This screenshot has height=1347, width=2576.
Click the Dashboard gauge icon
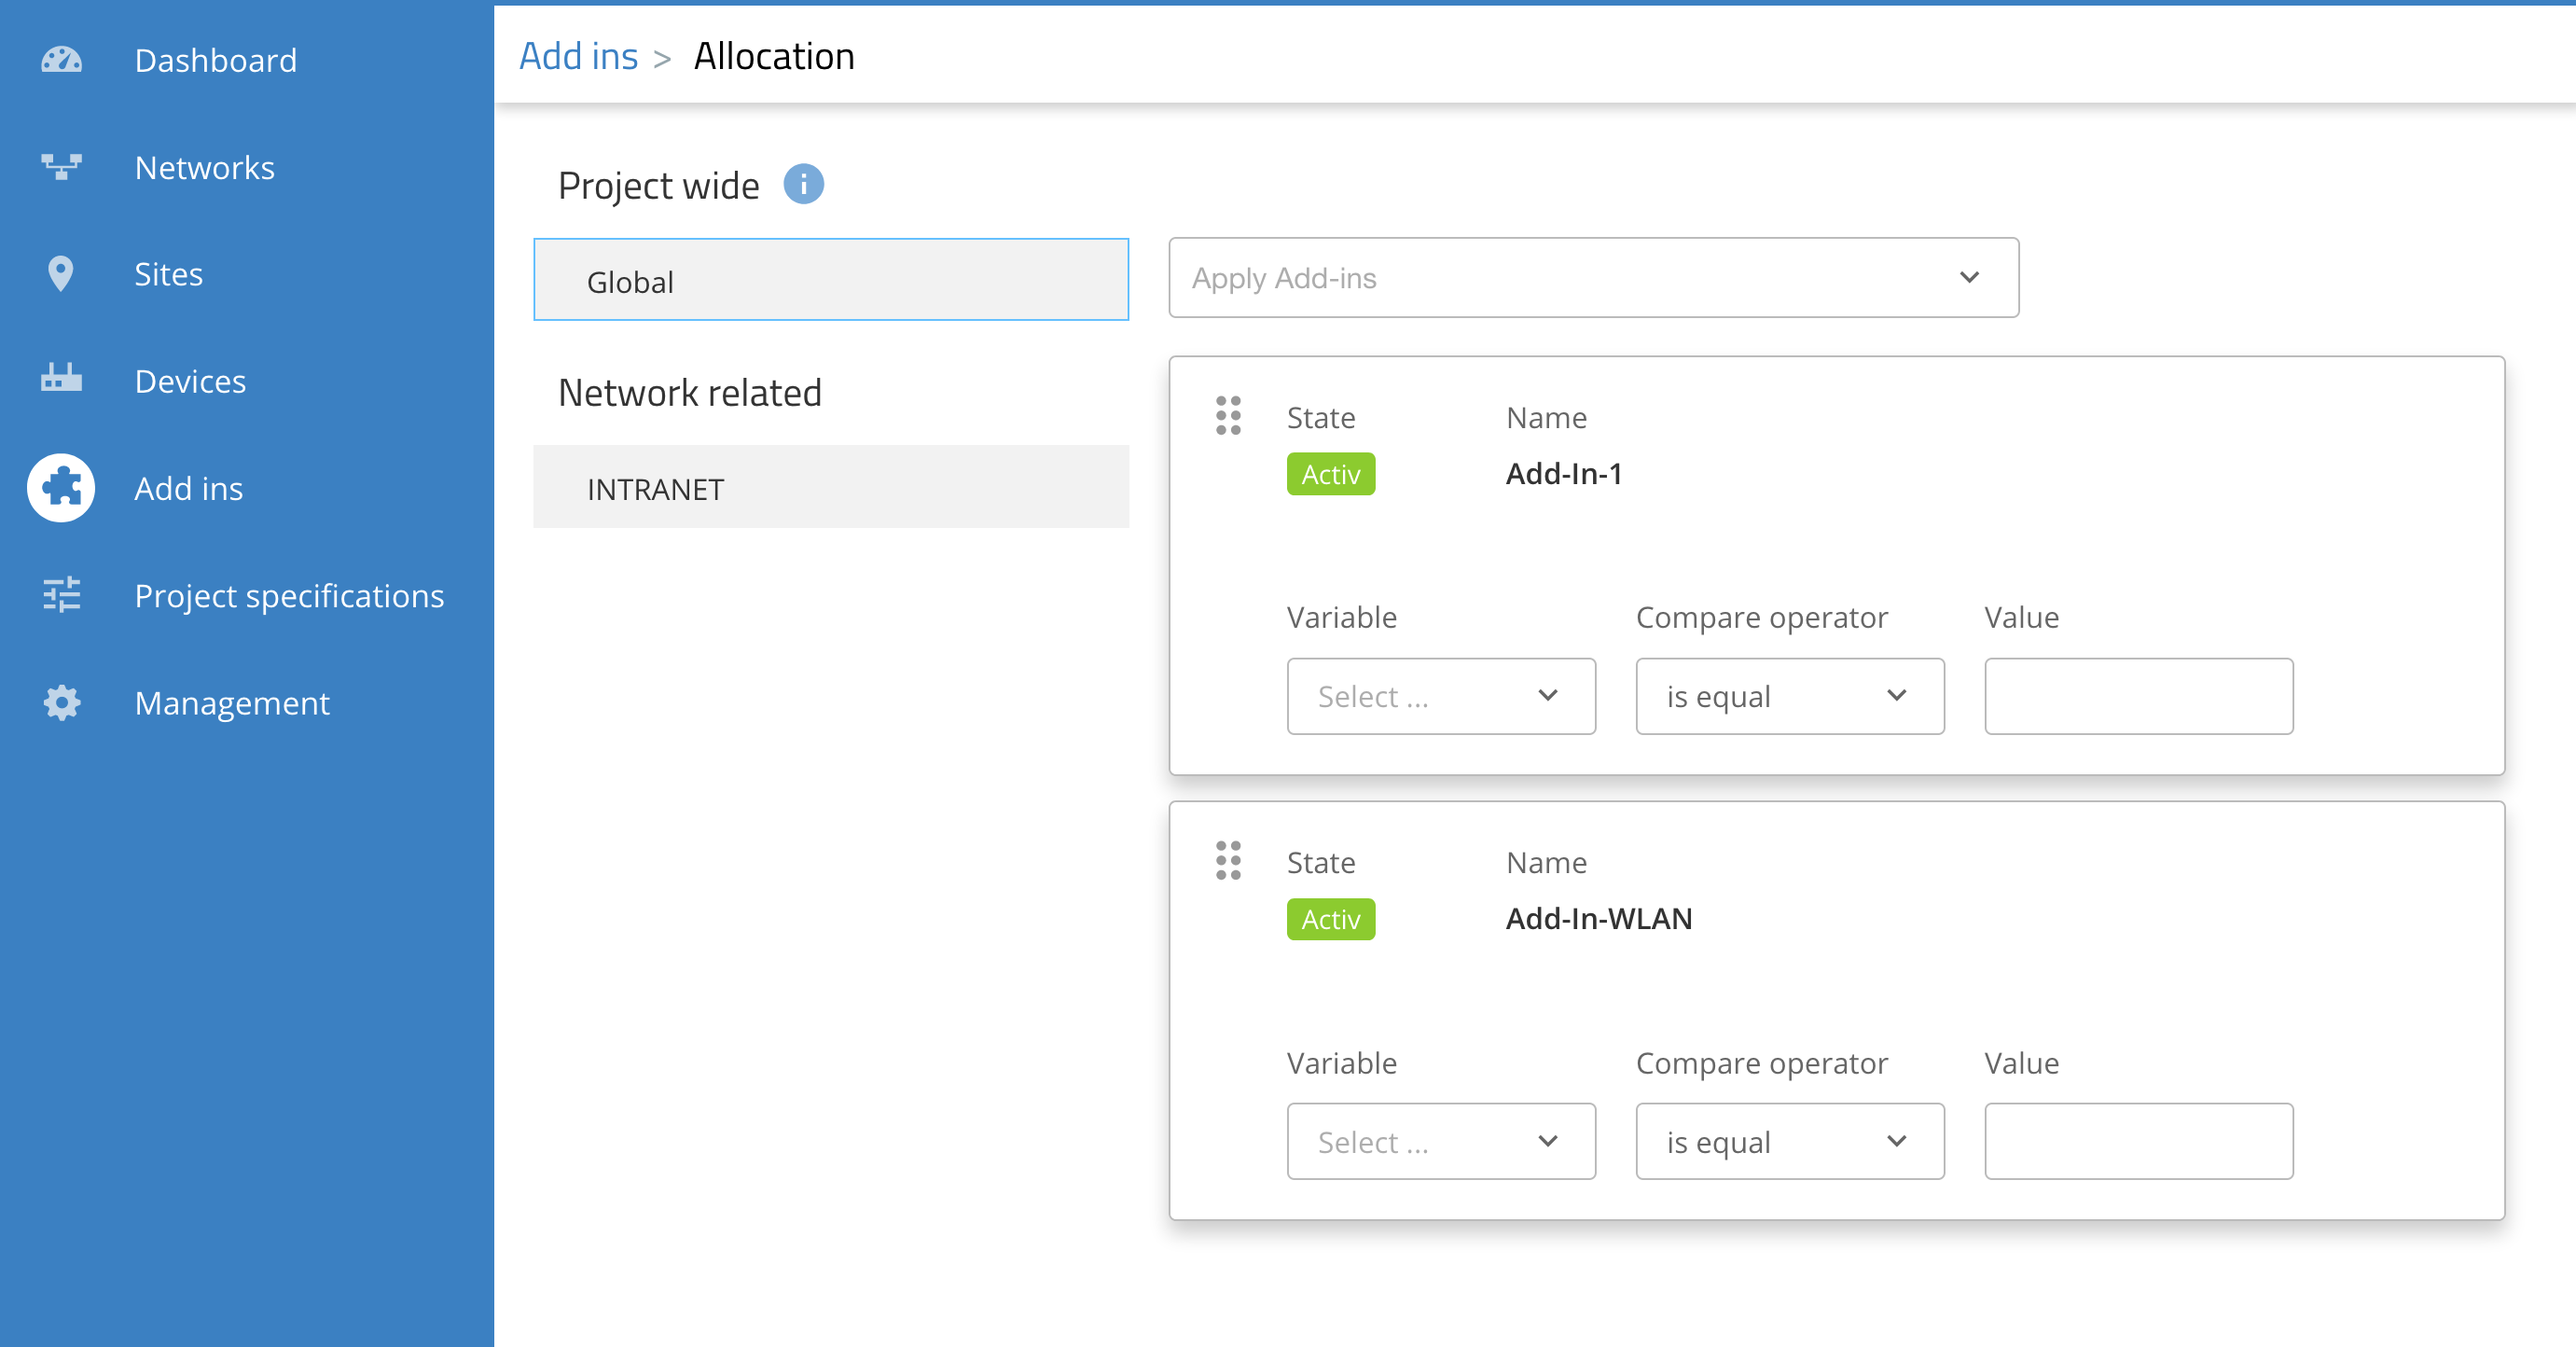(61, 60)
